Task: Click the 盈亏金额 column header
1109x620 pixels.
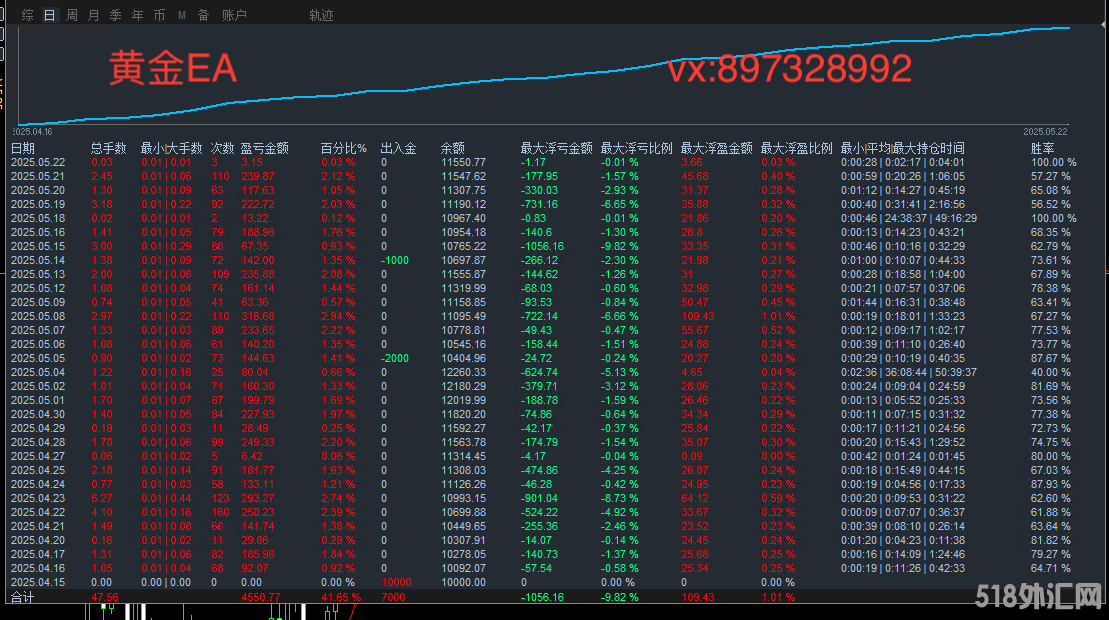Action: pos(264,148)
